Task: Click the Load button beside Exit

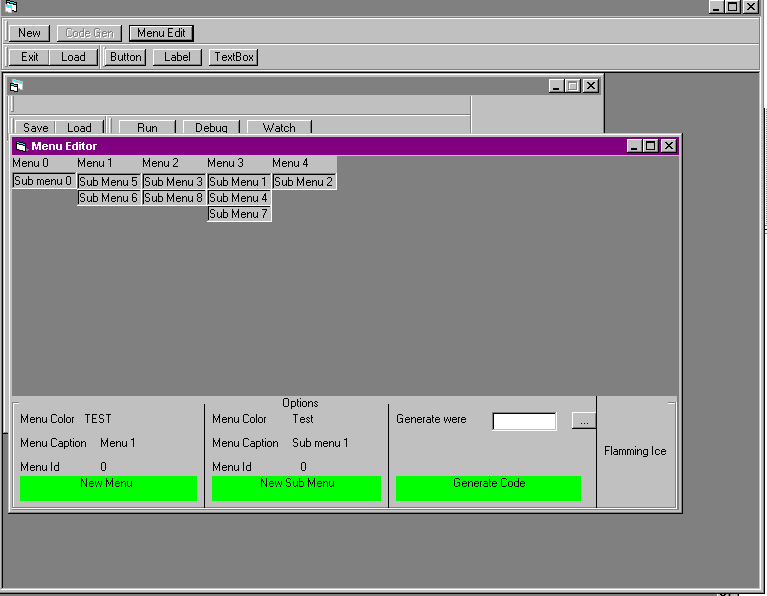Action: (73, 57)
